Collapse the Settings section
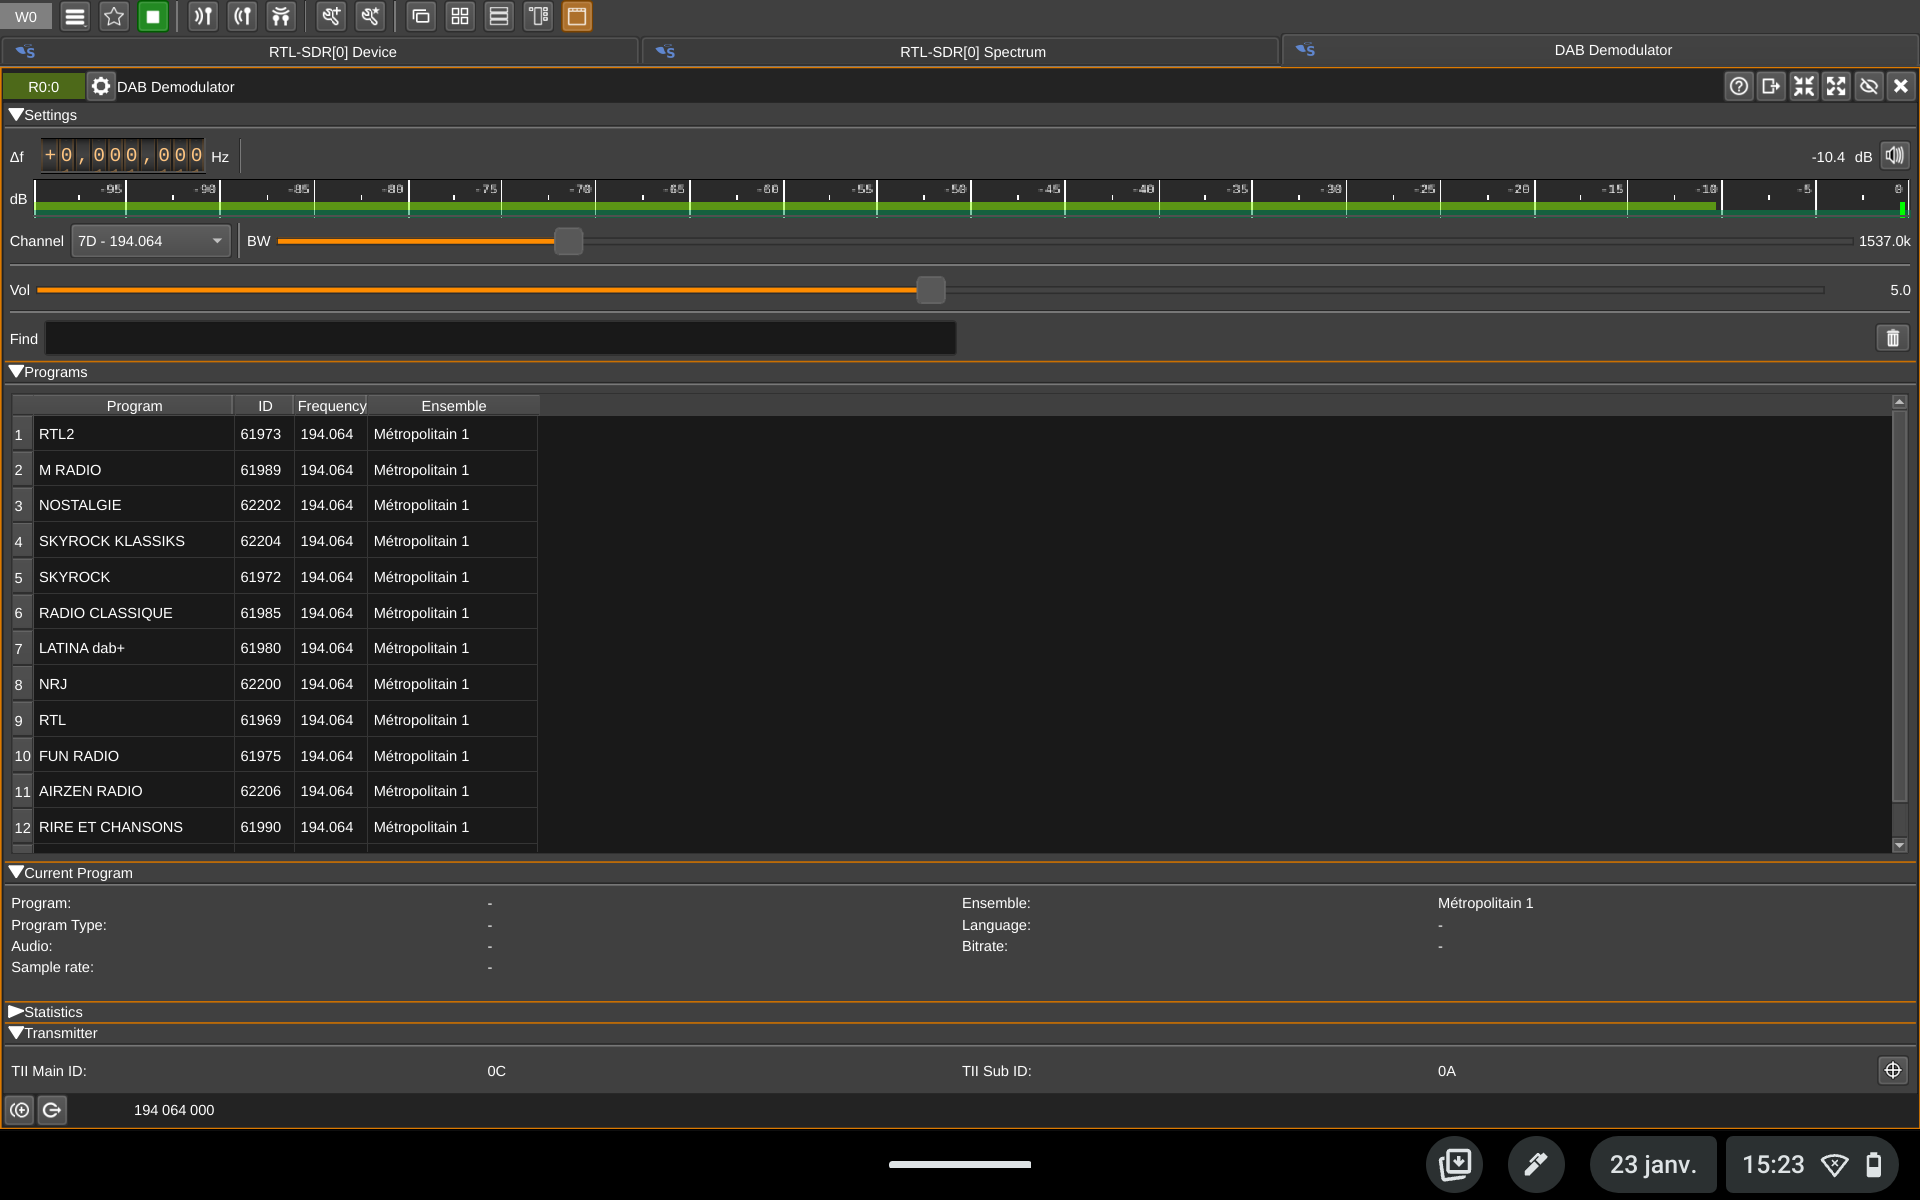 pos(16,115)
